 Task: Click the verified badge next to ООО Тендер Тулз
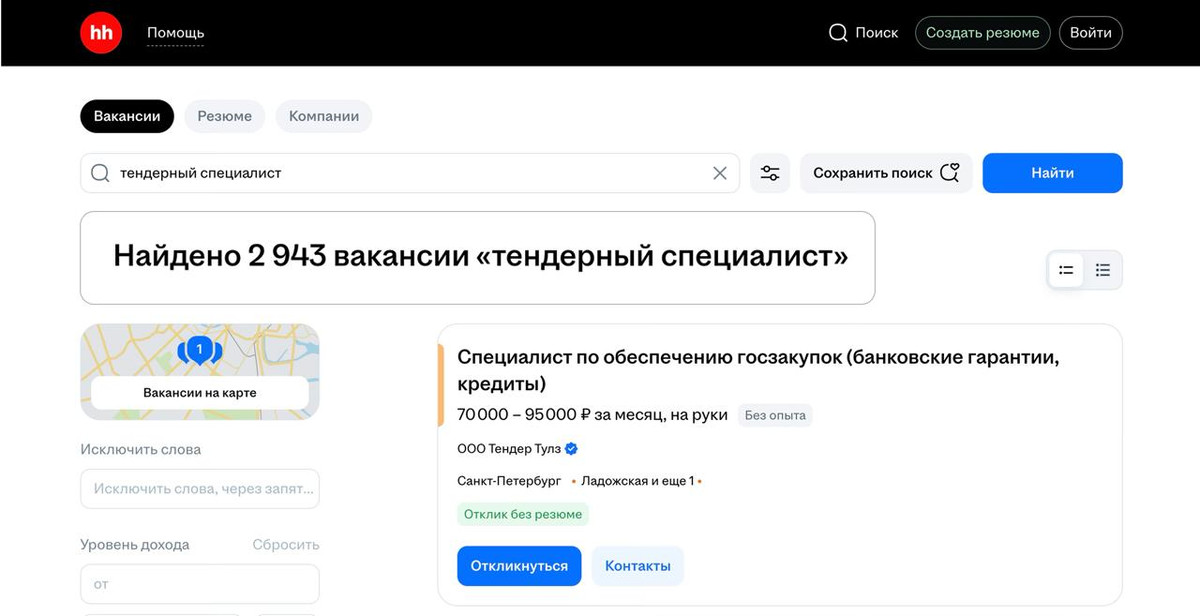[571, 449]
